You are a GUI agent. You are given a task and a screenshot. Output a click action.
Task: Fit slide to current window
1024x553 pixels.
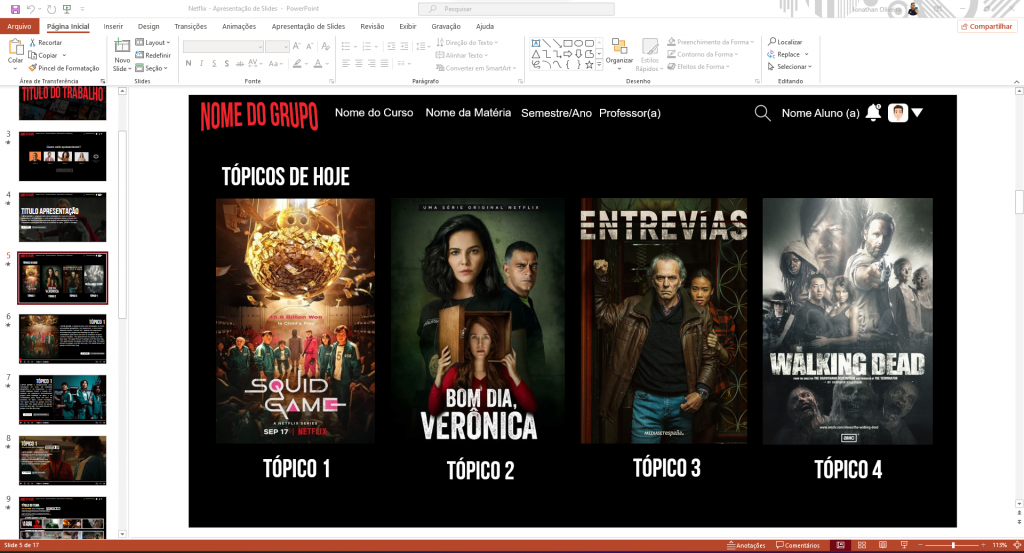tap(1016, 545)
